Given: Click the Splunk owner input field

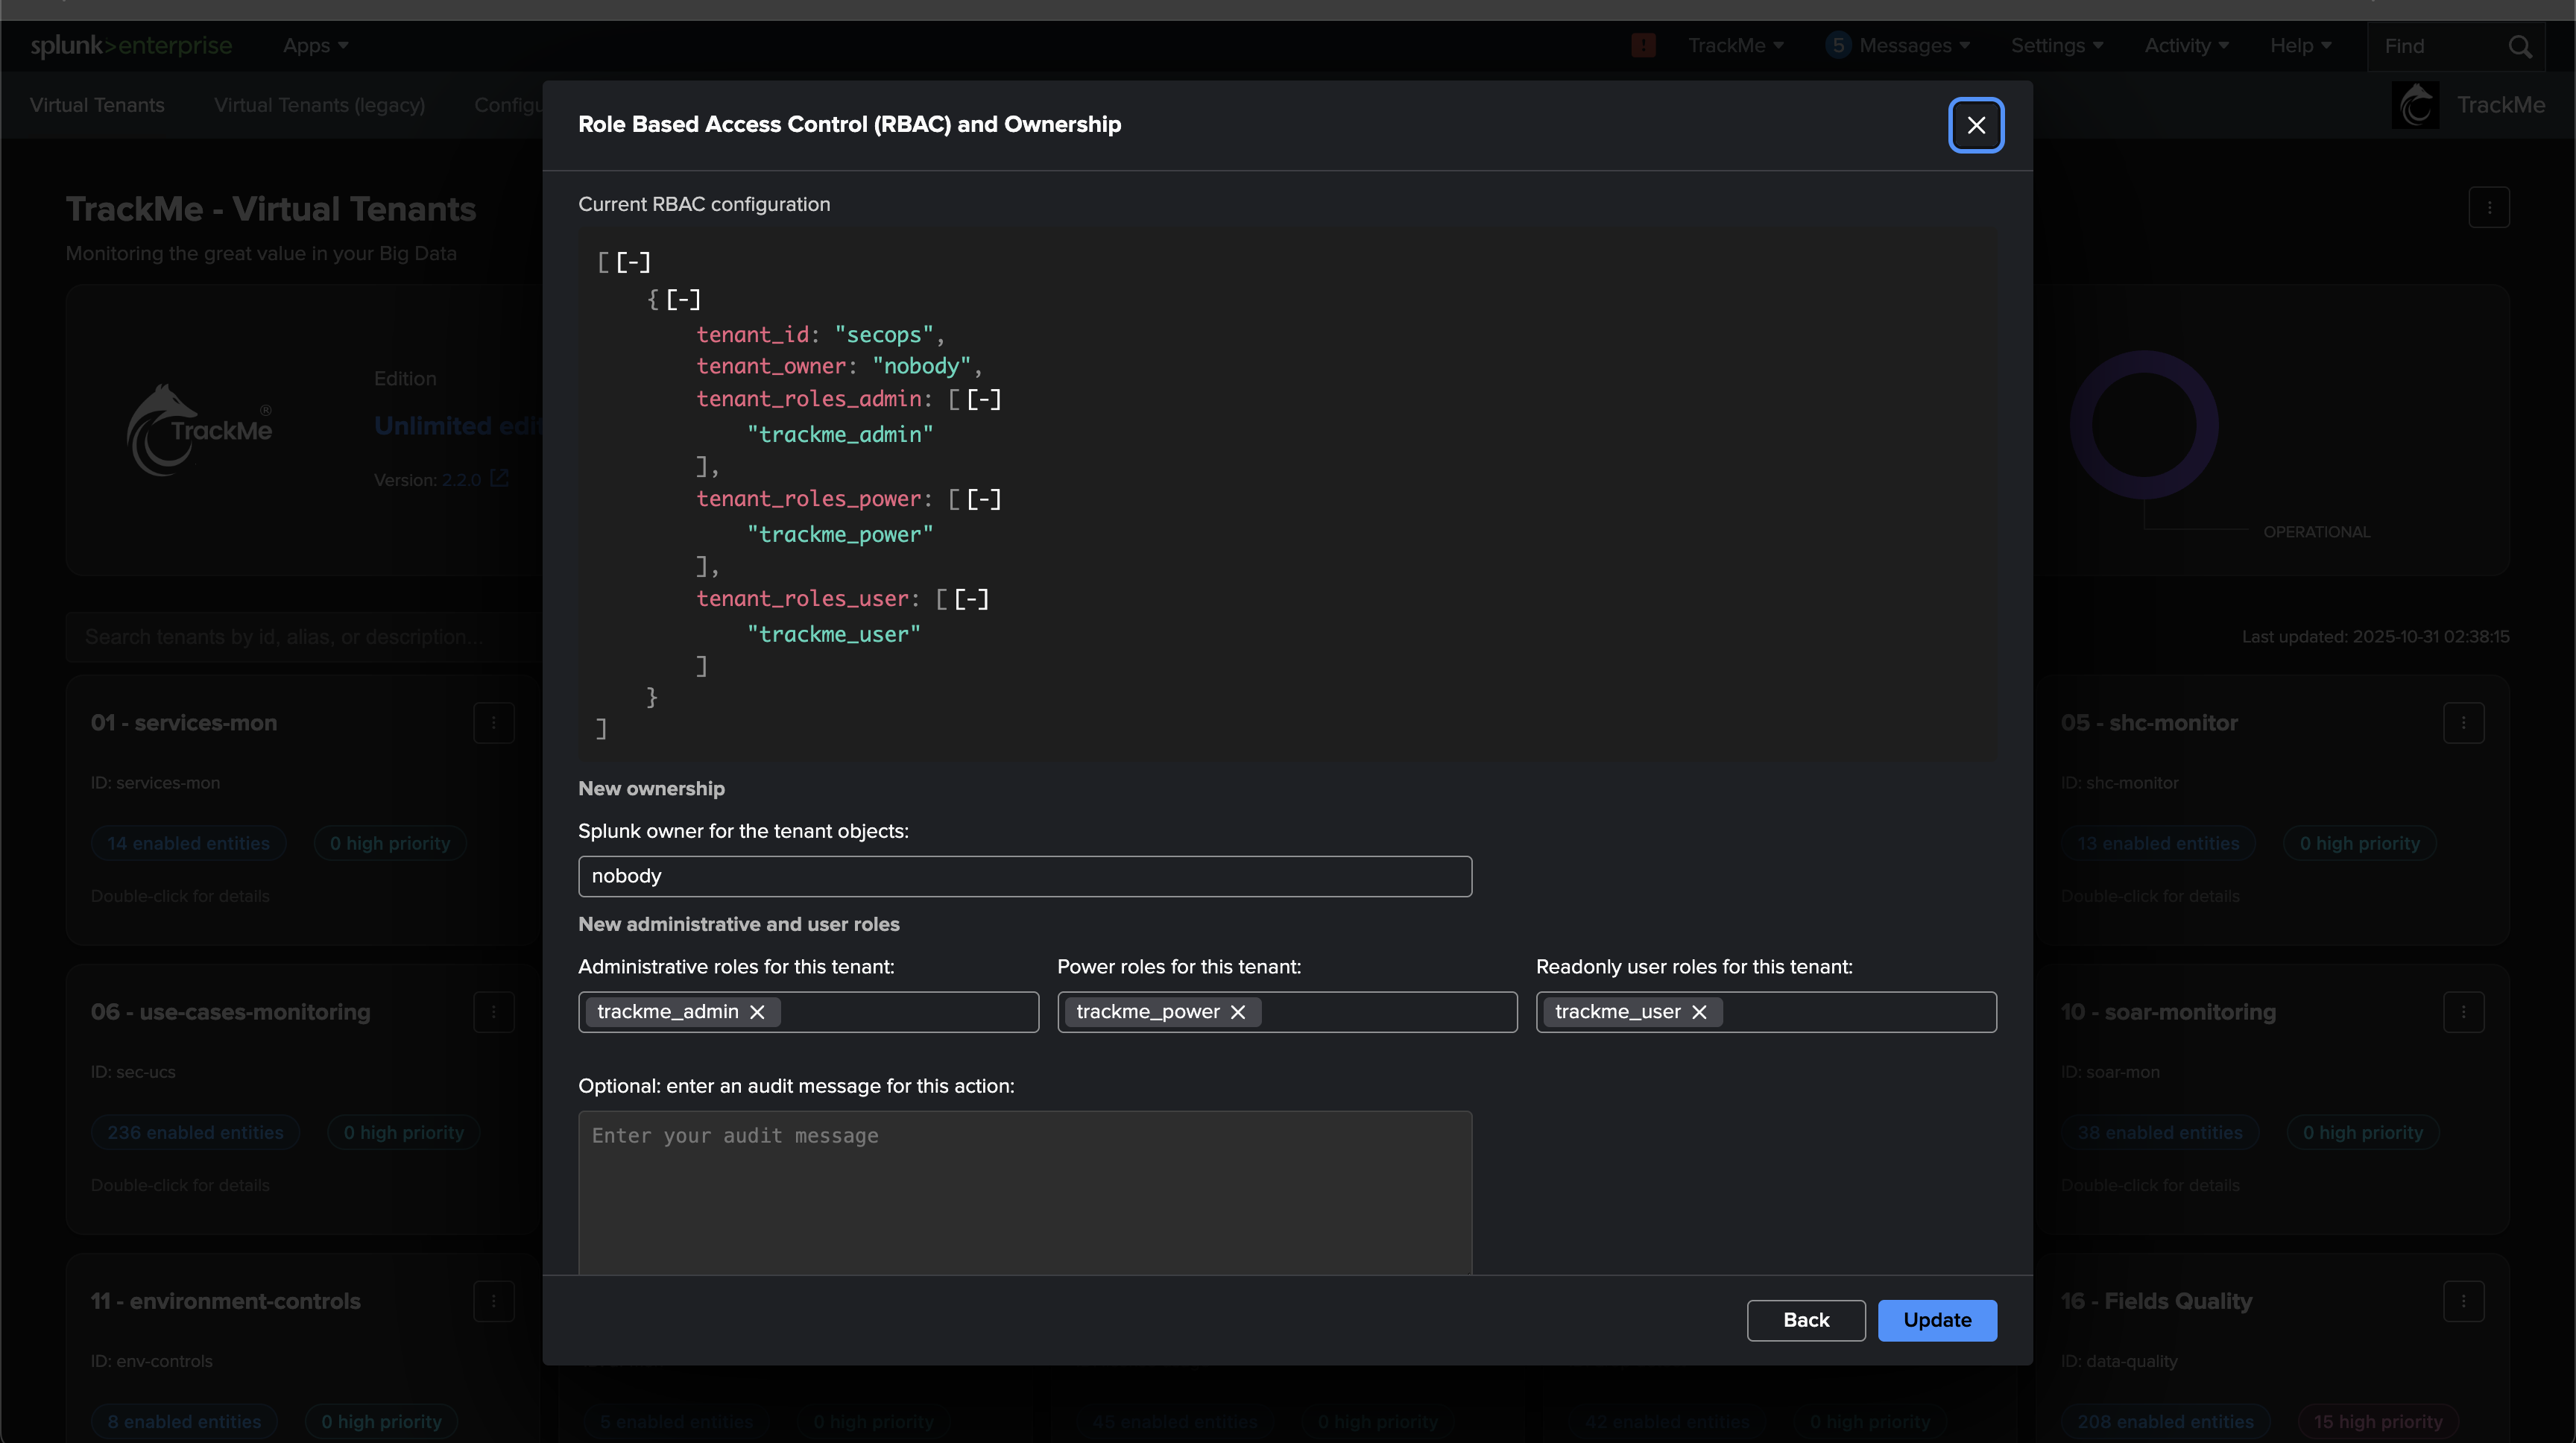Looking at the screenshot, I should coord(1024,876).
